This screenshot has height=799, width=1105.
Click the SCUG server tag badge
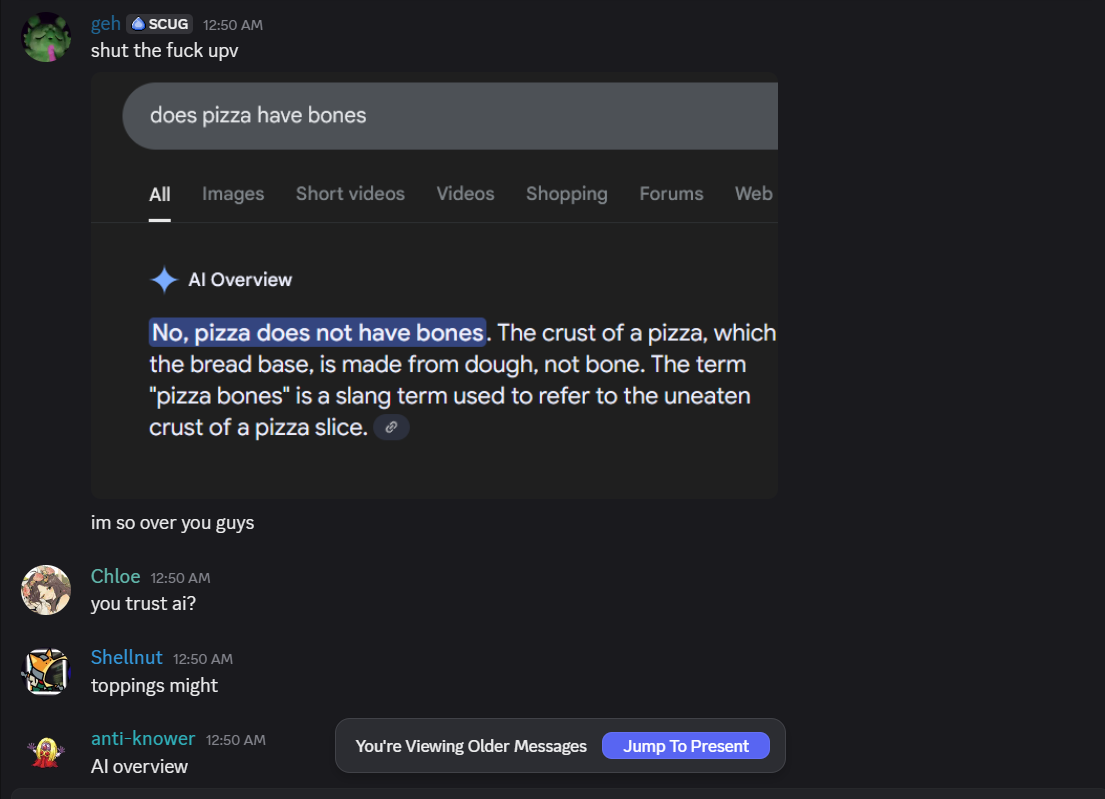159,24
